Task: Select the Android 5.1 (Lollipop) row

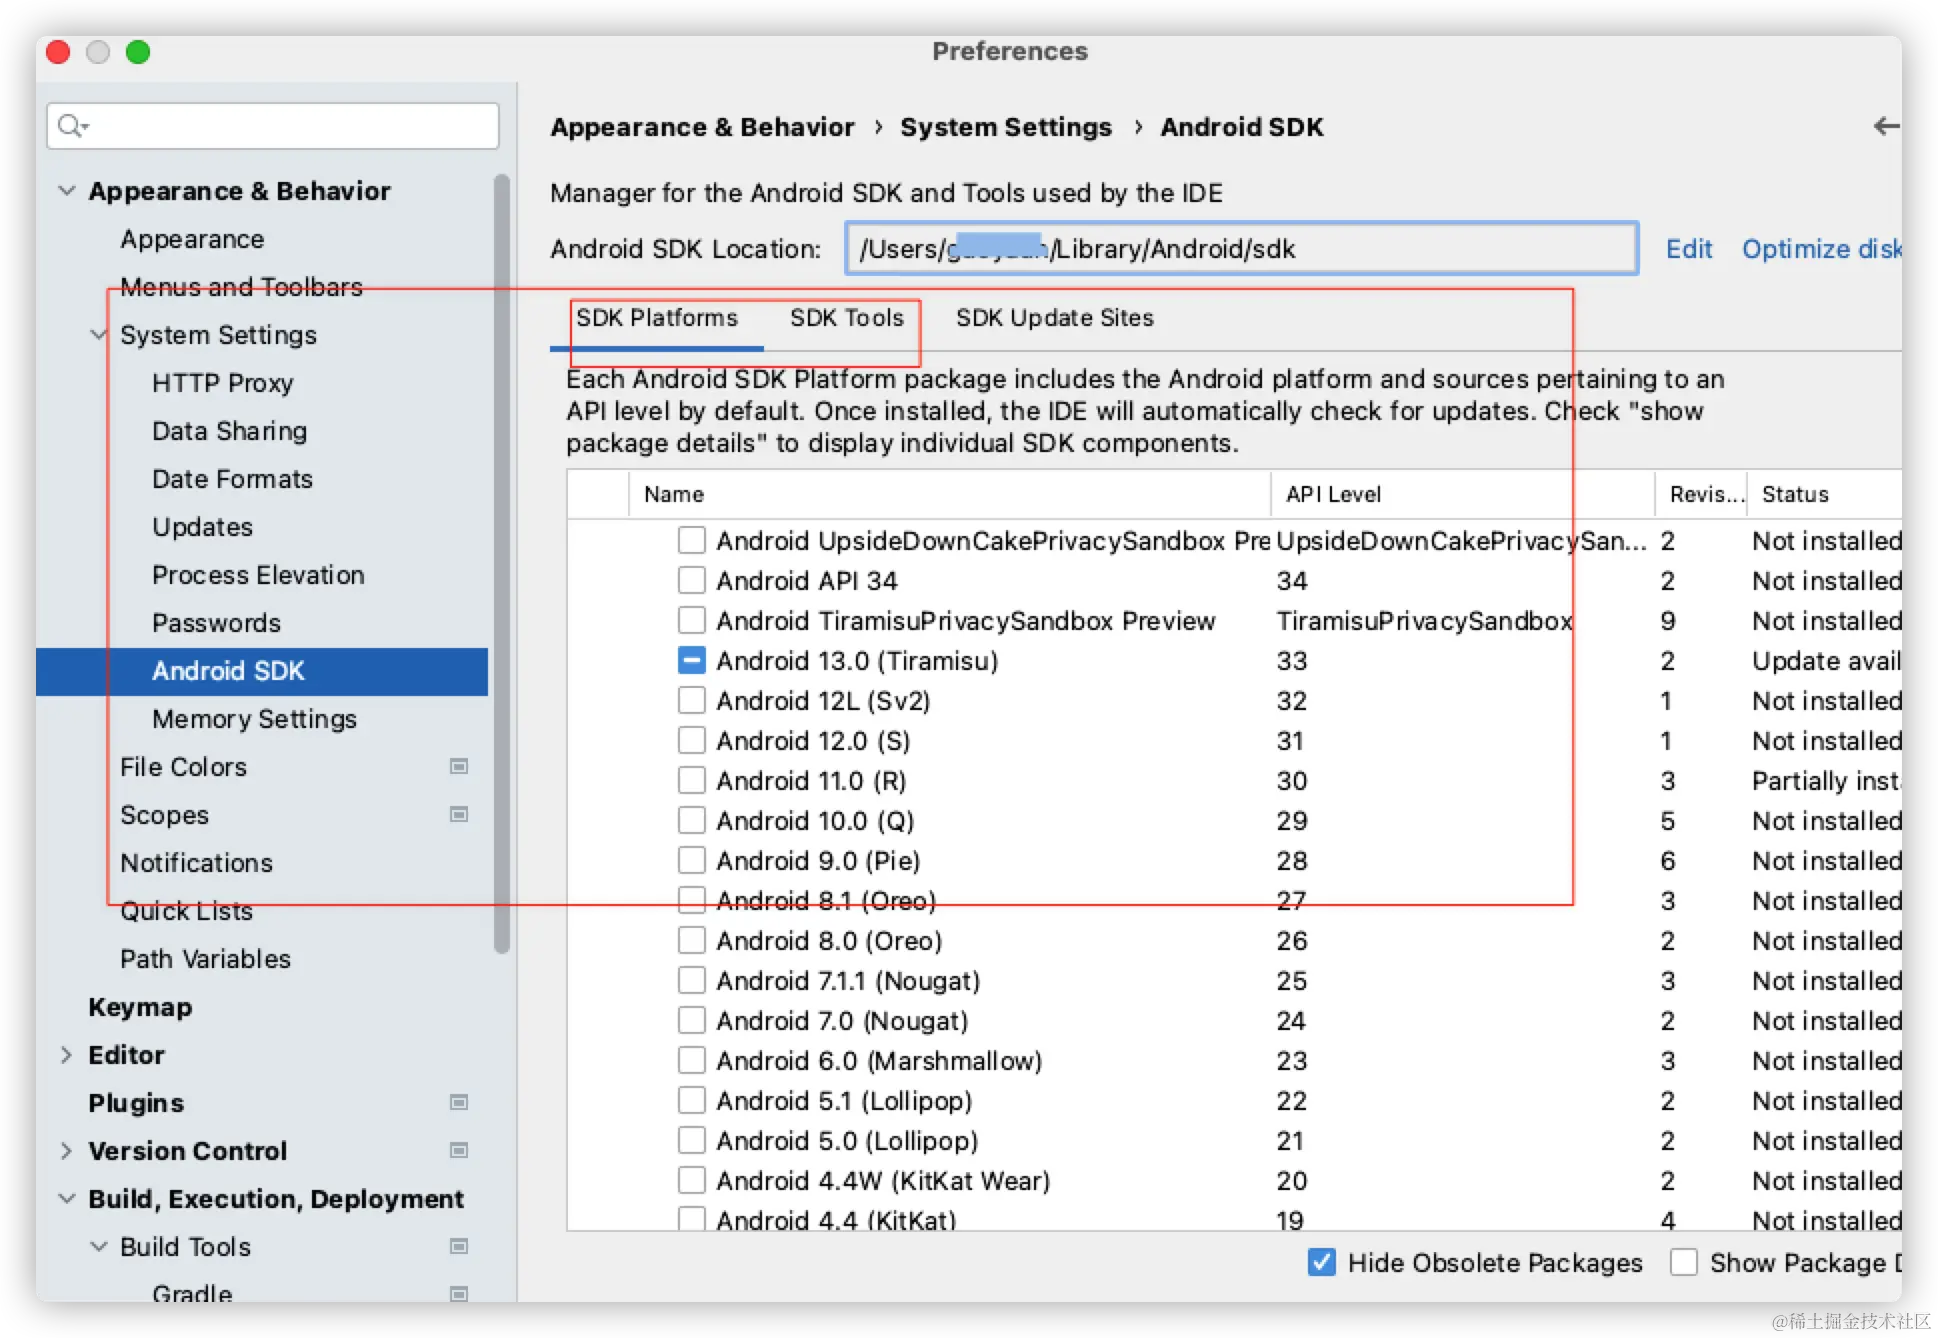Action: [x=1234, y=1101]
